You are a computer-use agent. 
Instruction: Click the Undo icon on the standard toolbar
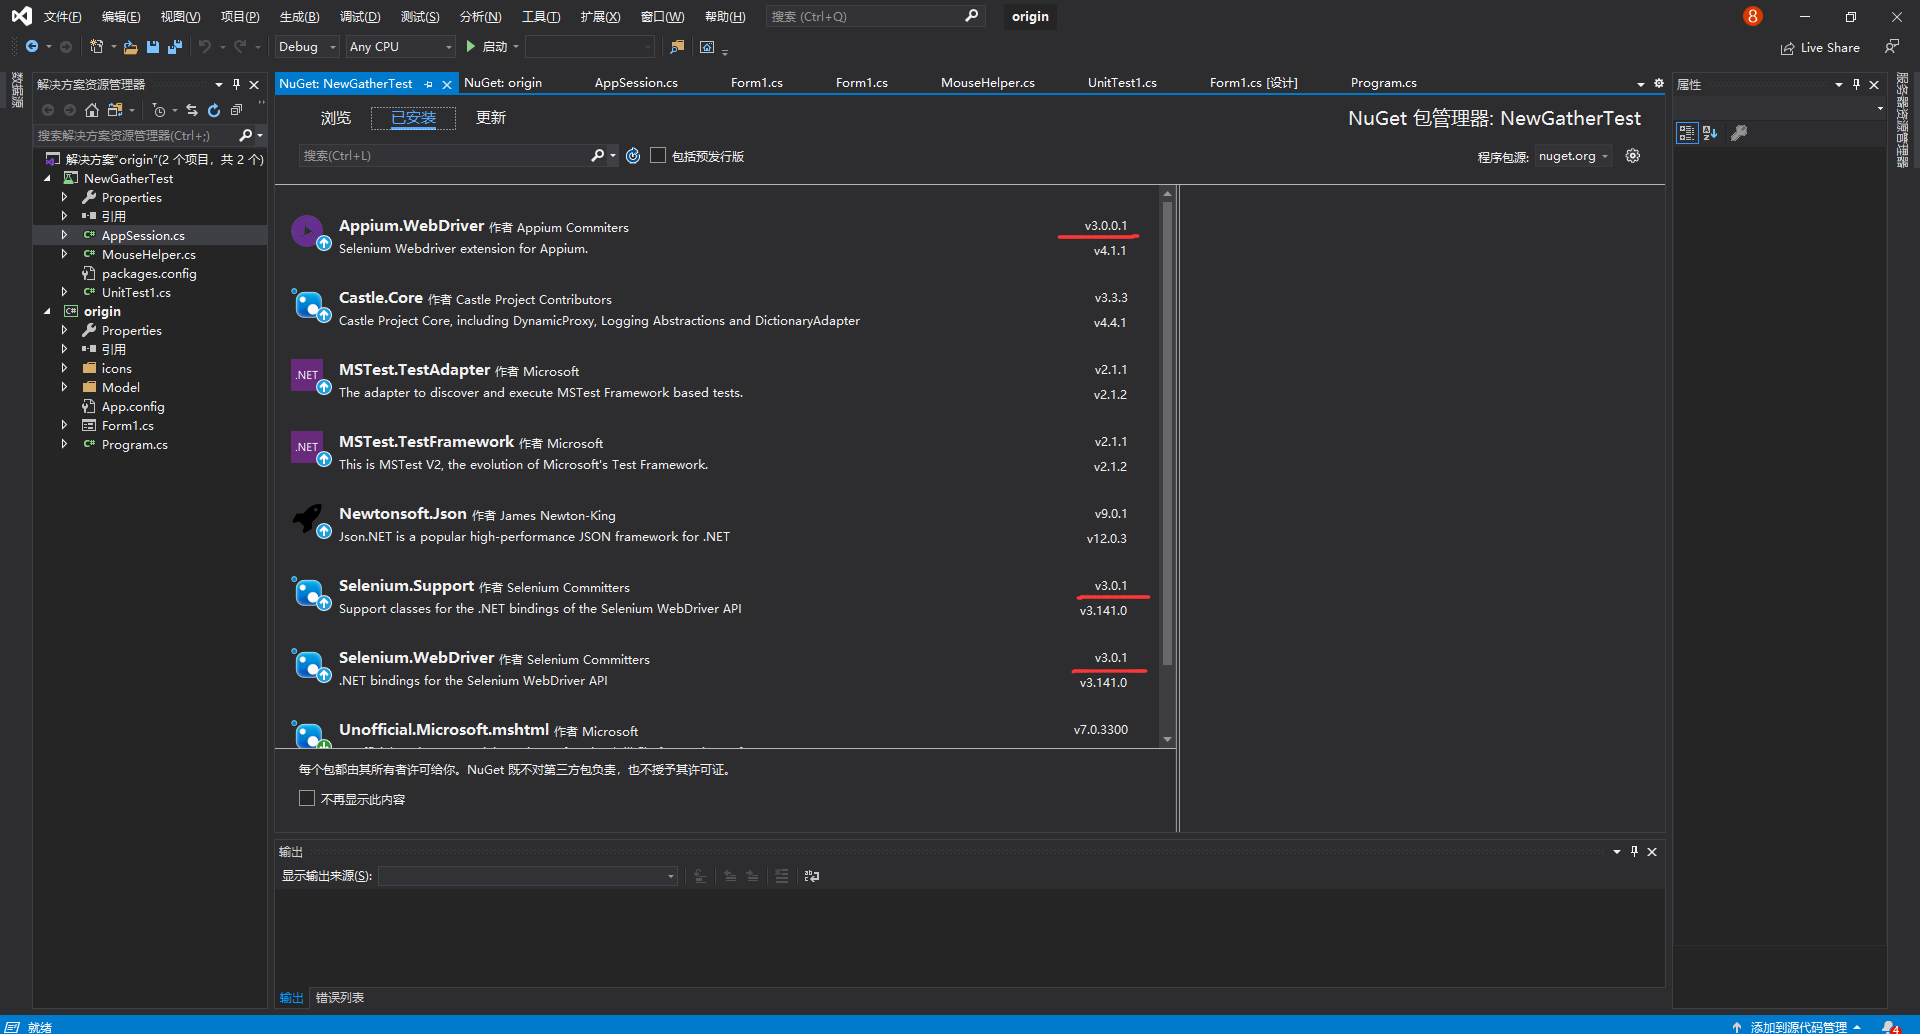pos(207,47)
